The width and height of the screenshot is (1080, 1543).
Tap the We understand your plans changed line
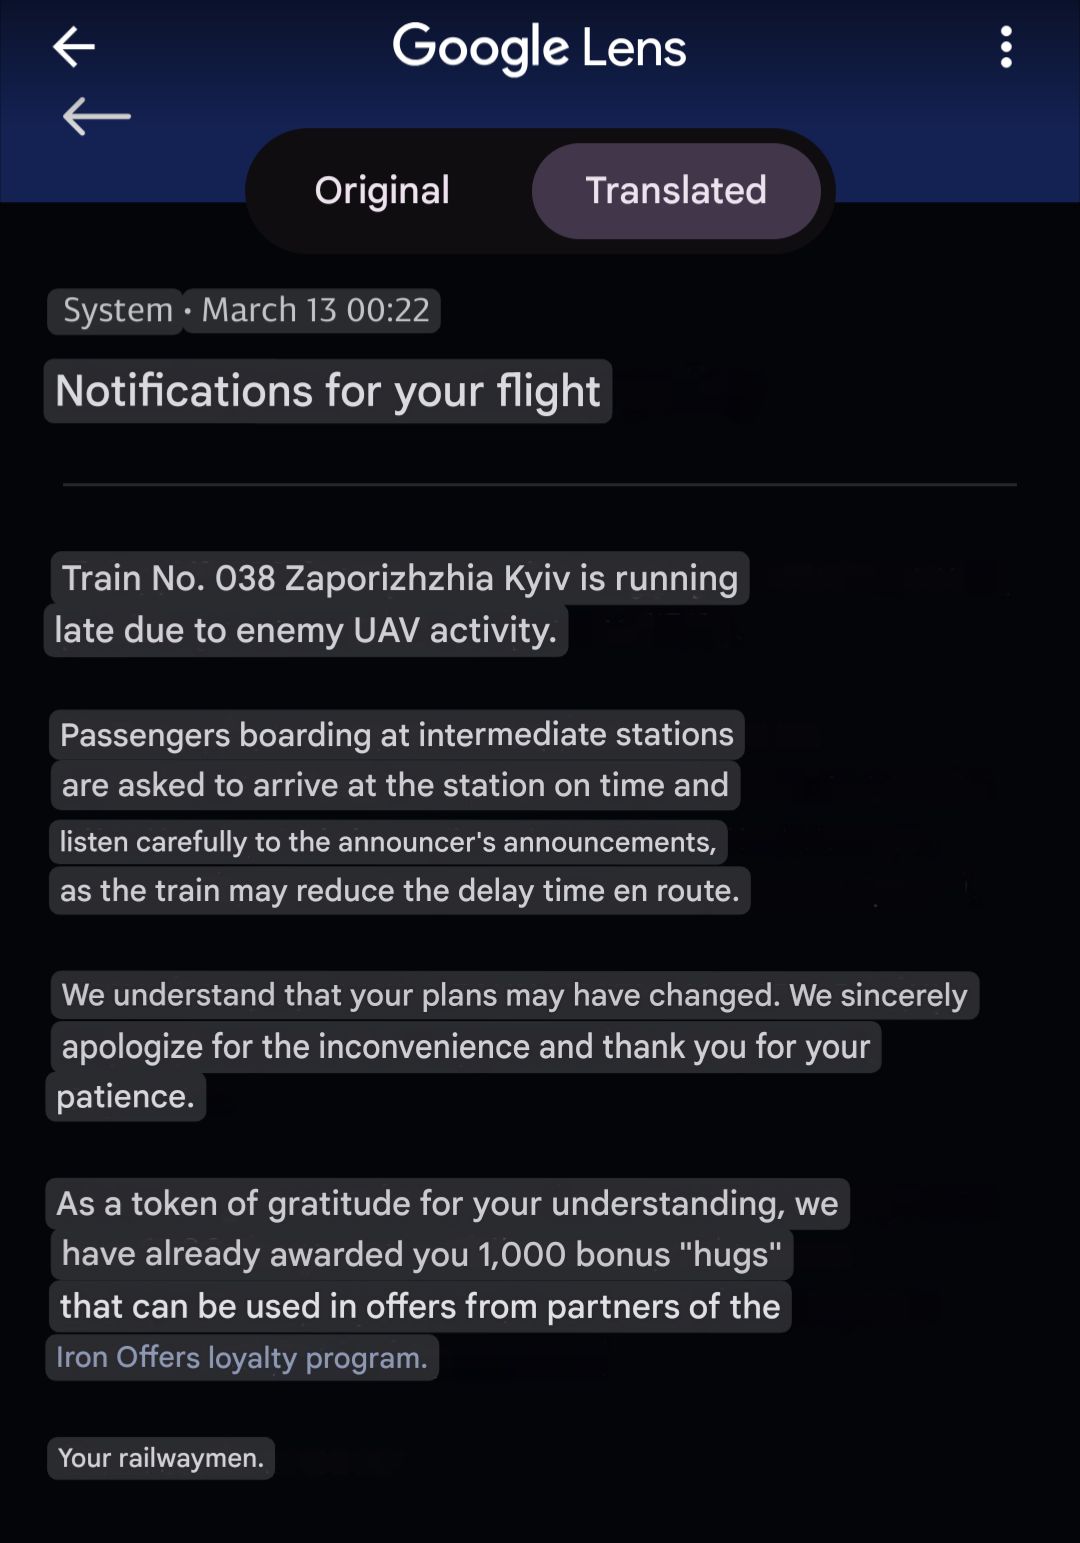pos(514,995)
